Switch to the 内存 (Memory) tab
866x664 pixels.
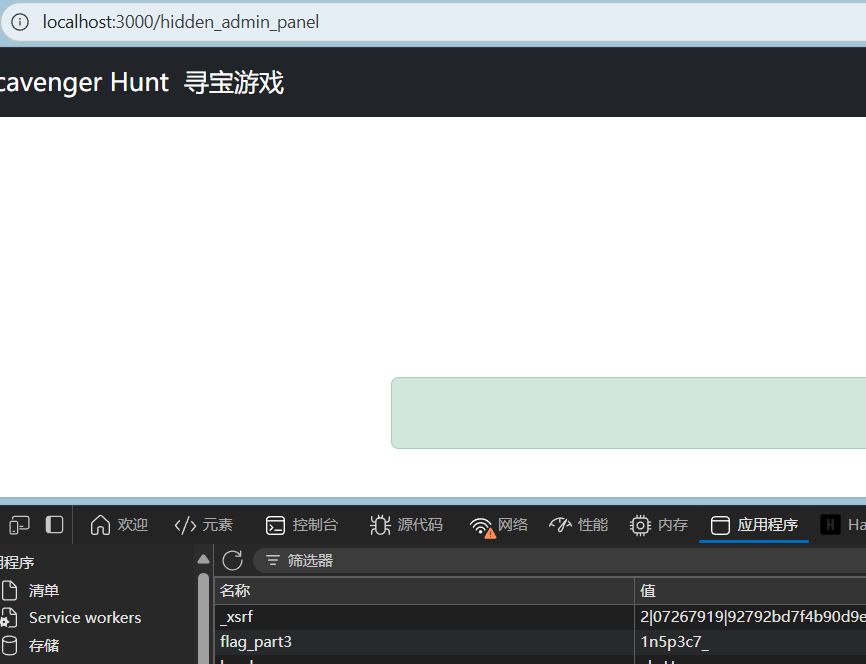659,525
